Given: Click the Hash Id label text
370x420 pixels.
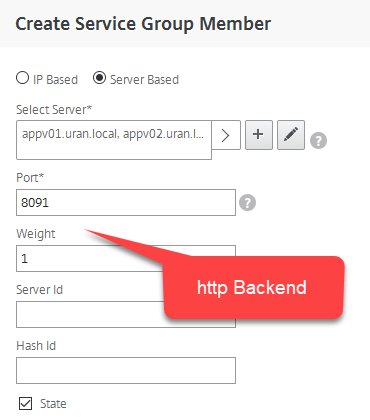Looking at the screenshot, I should pyautogui.click(x=36, y=346).
